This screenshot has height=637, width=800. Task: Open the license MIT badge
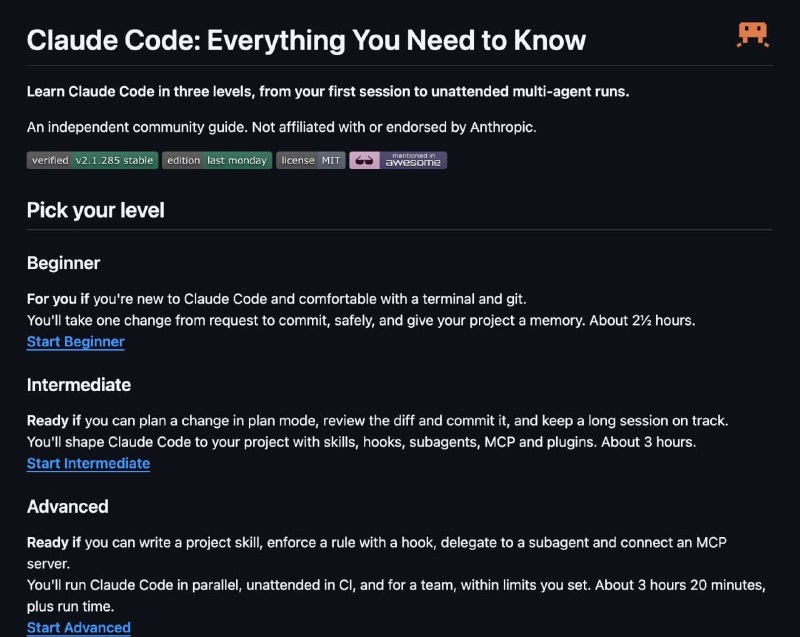311,160
